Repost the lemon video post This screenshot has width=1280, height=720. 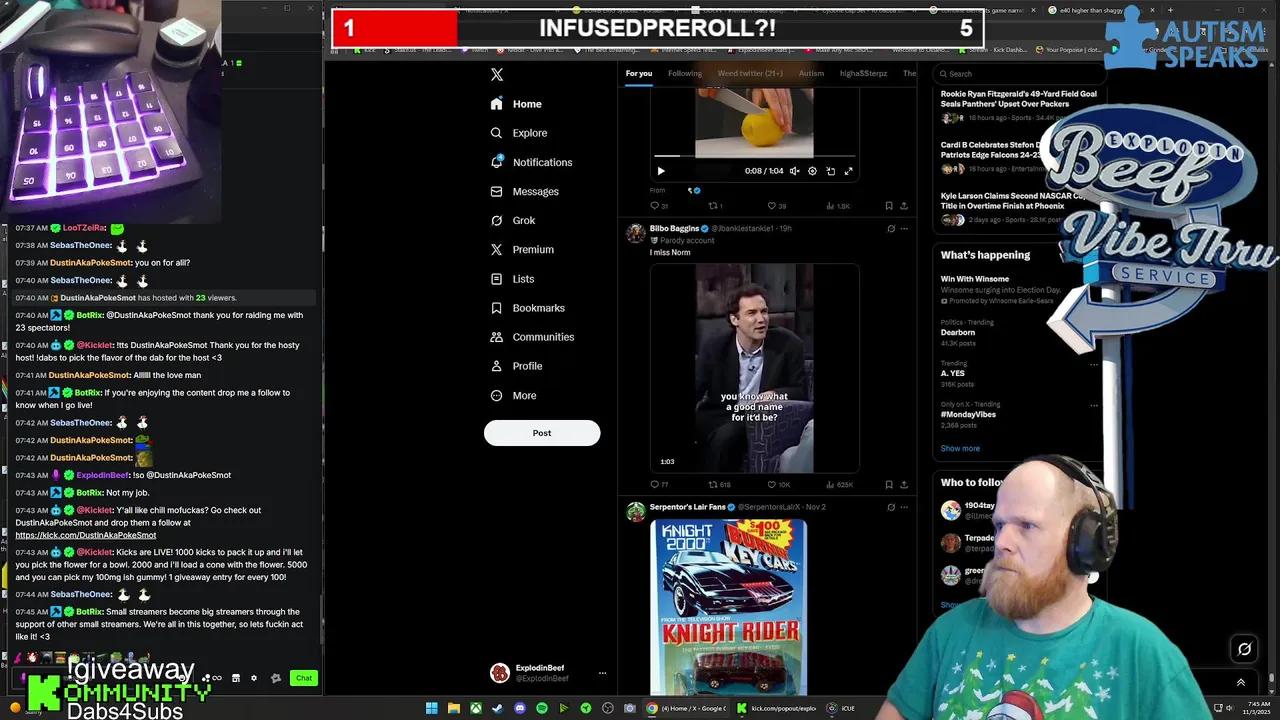click(x=715, y=206)
